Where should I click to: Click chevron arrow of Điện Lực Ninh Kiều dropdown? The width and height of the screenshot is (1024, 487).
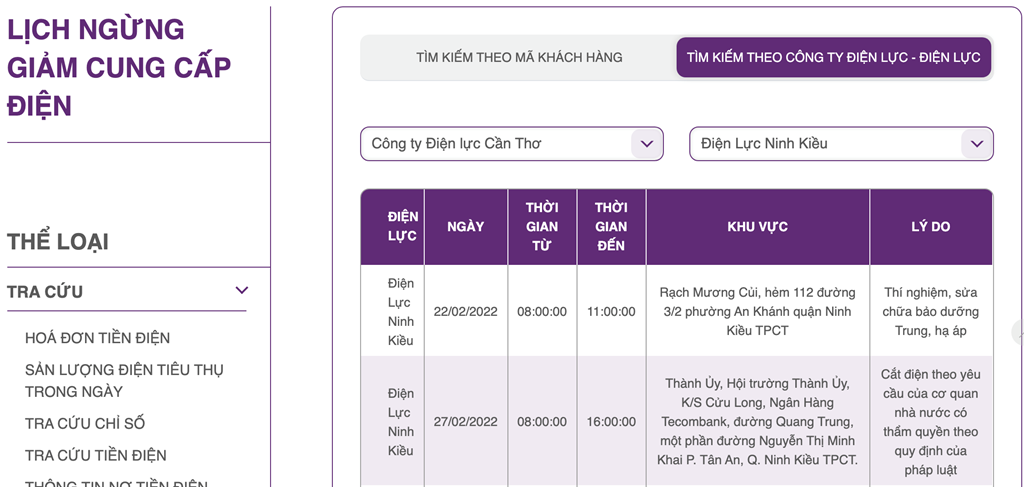tap(977, 144)
